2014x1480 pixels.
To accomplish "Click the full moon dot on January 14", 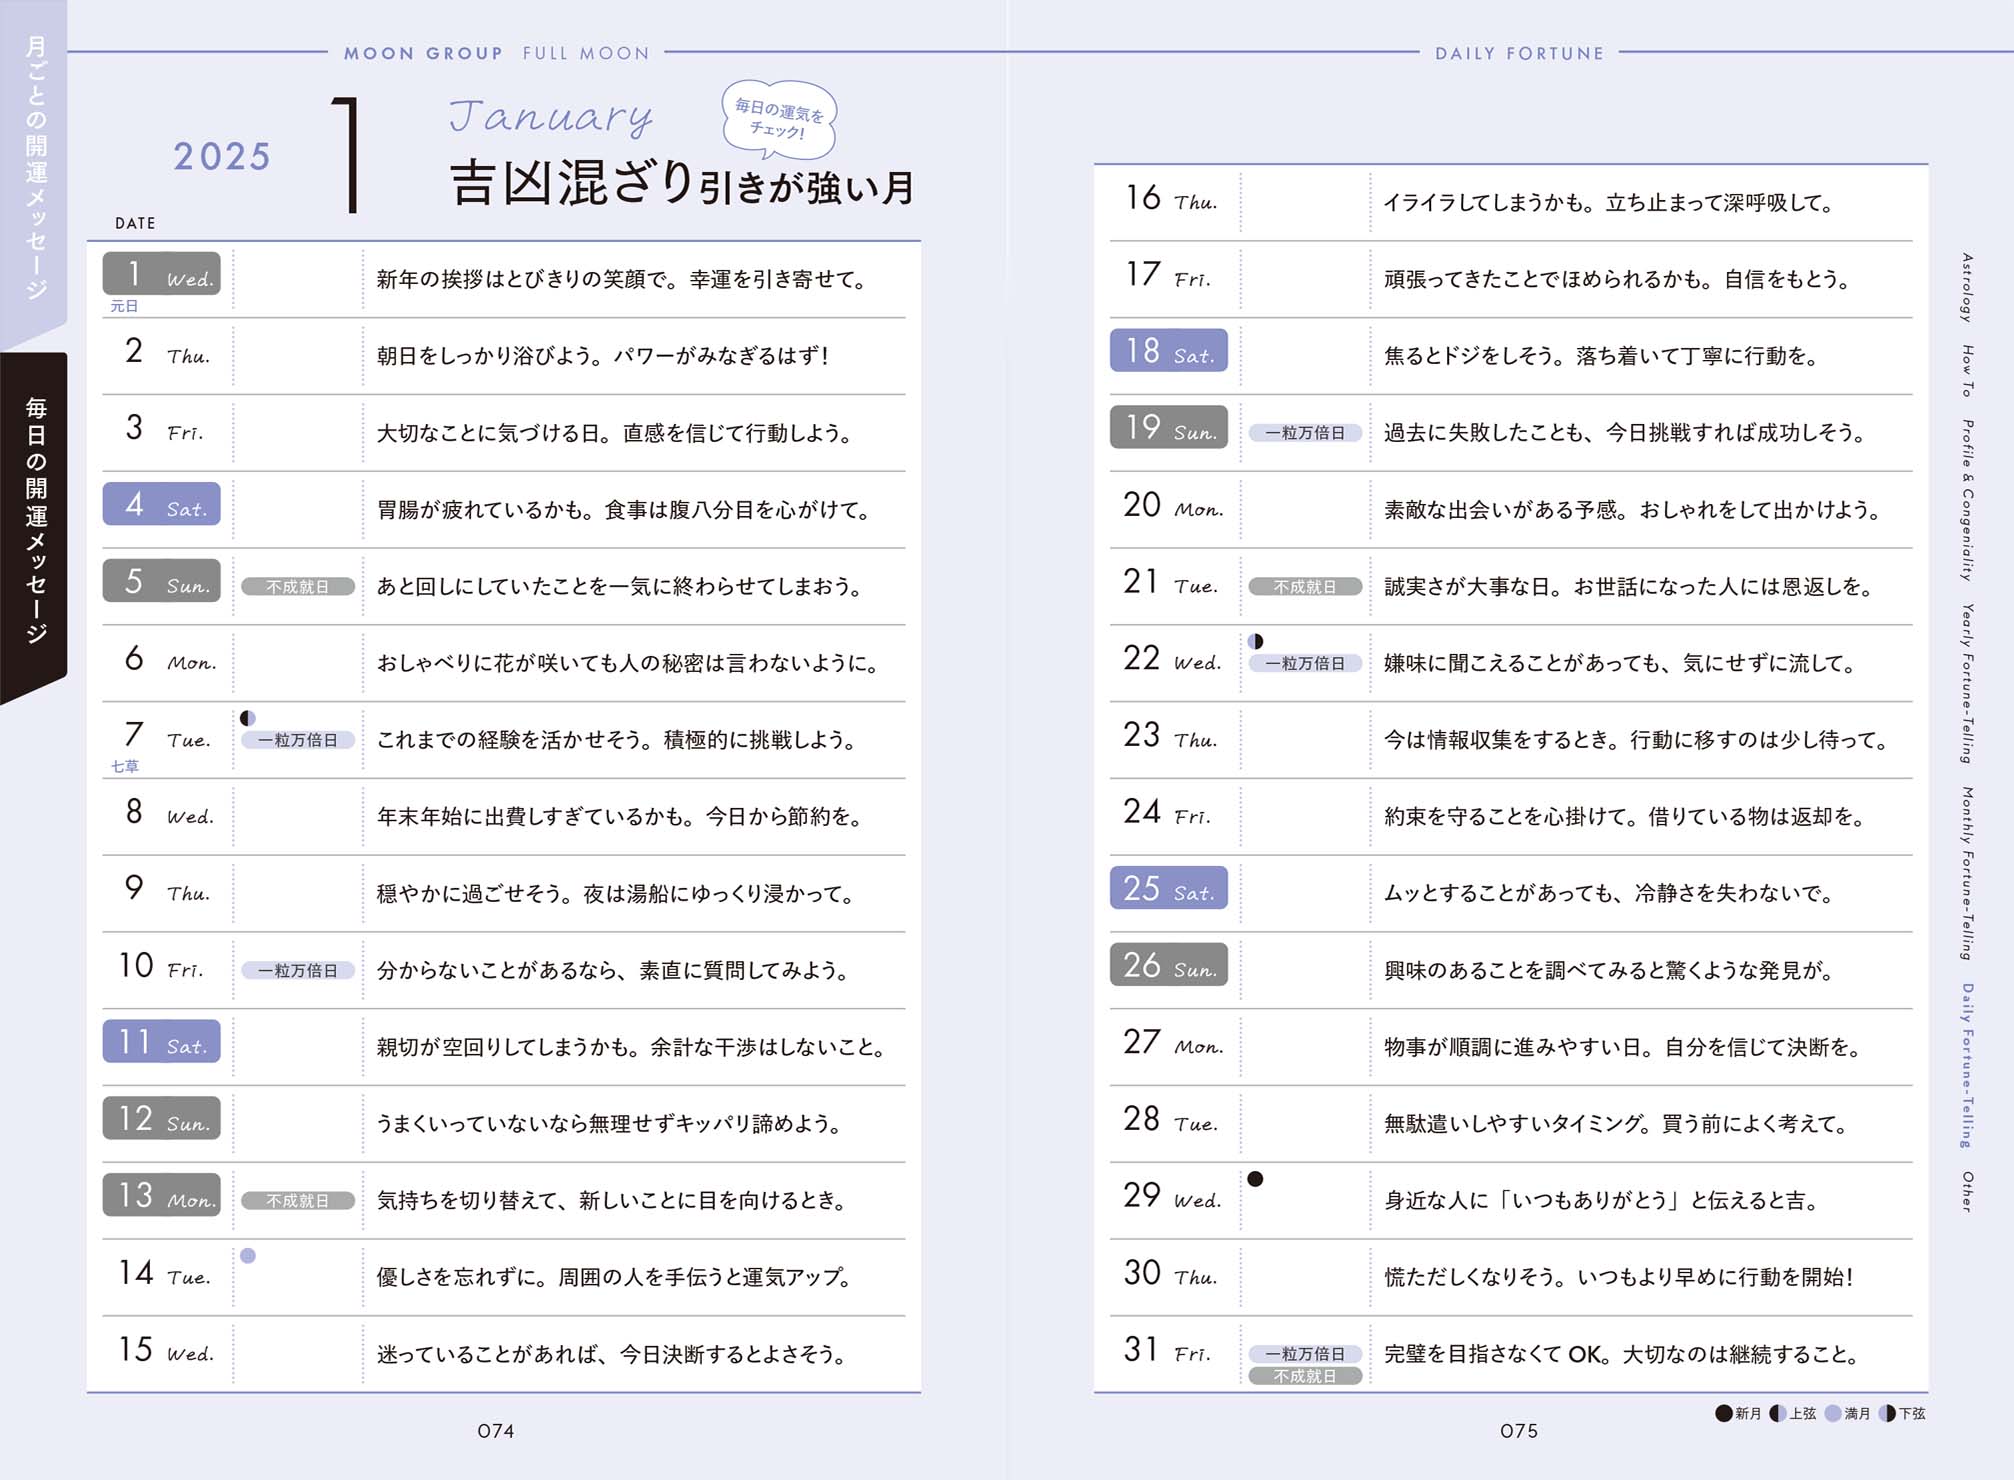I will 248,1256.
